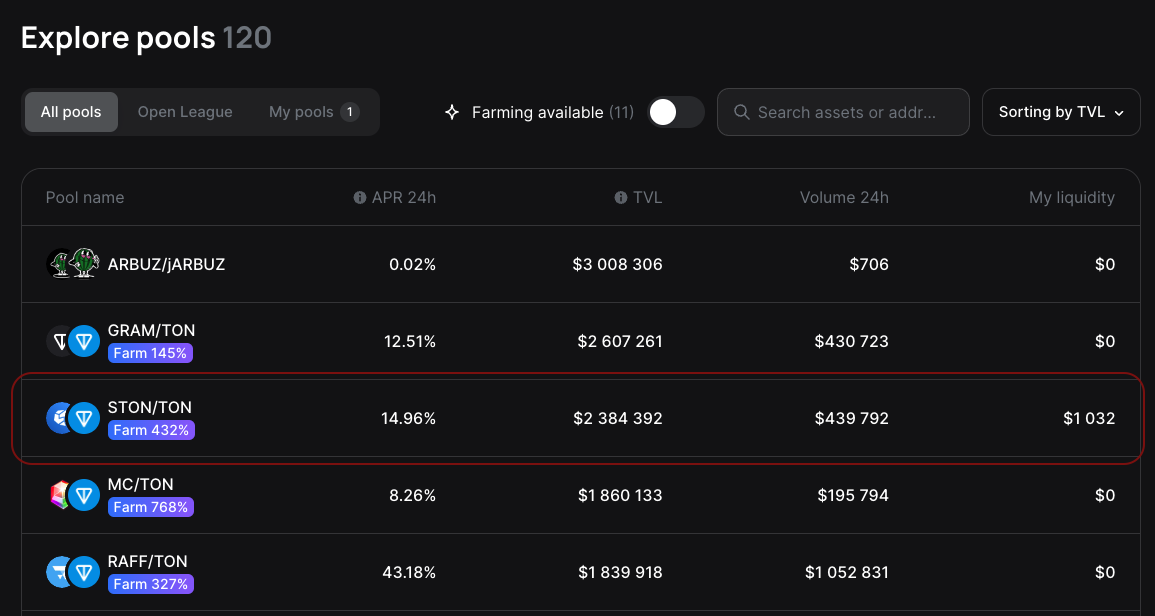Screen dimensions: 1155x616
Task: Open the Sorting by TVL dropdown
Action: (x=1061, y=112)
